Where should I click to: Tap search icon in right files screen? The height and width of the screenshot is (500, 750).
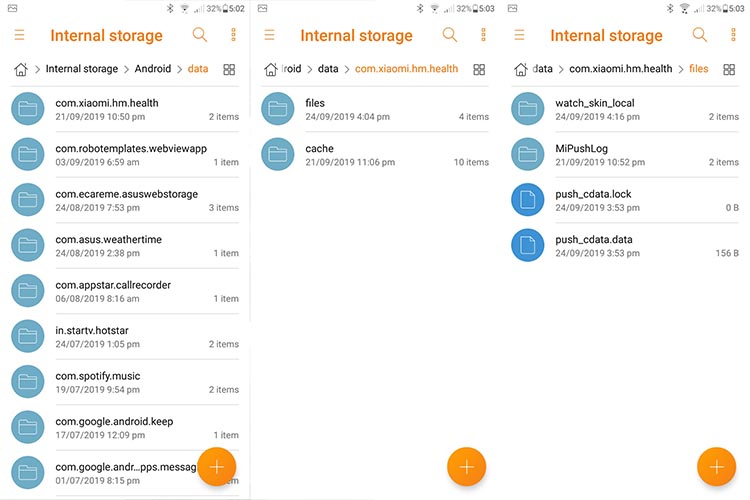[x=700, y=34]
